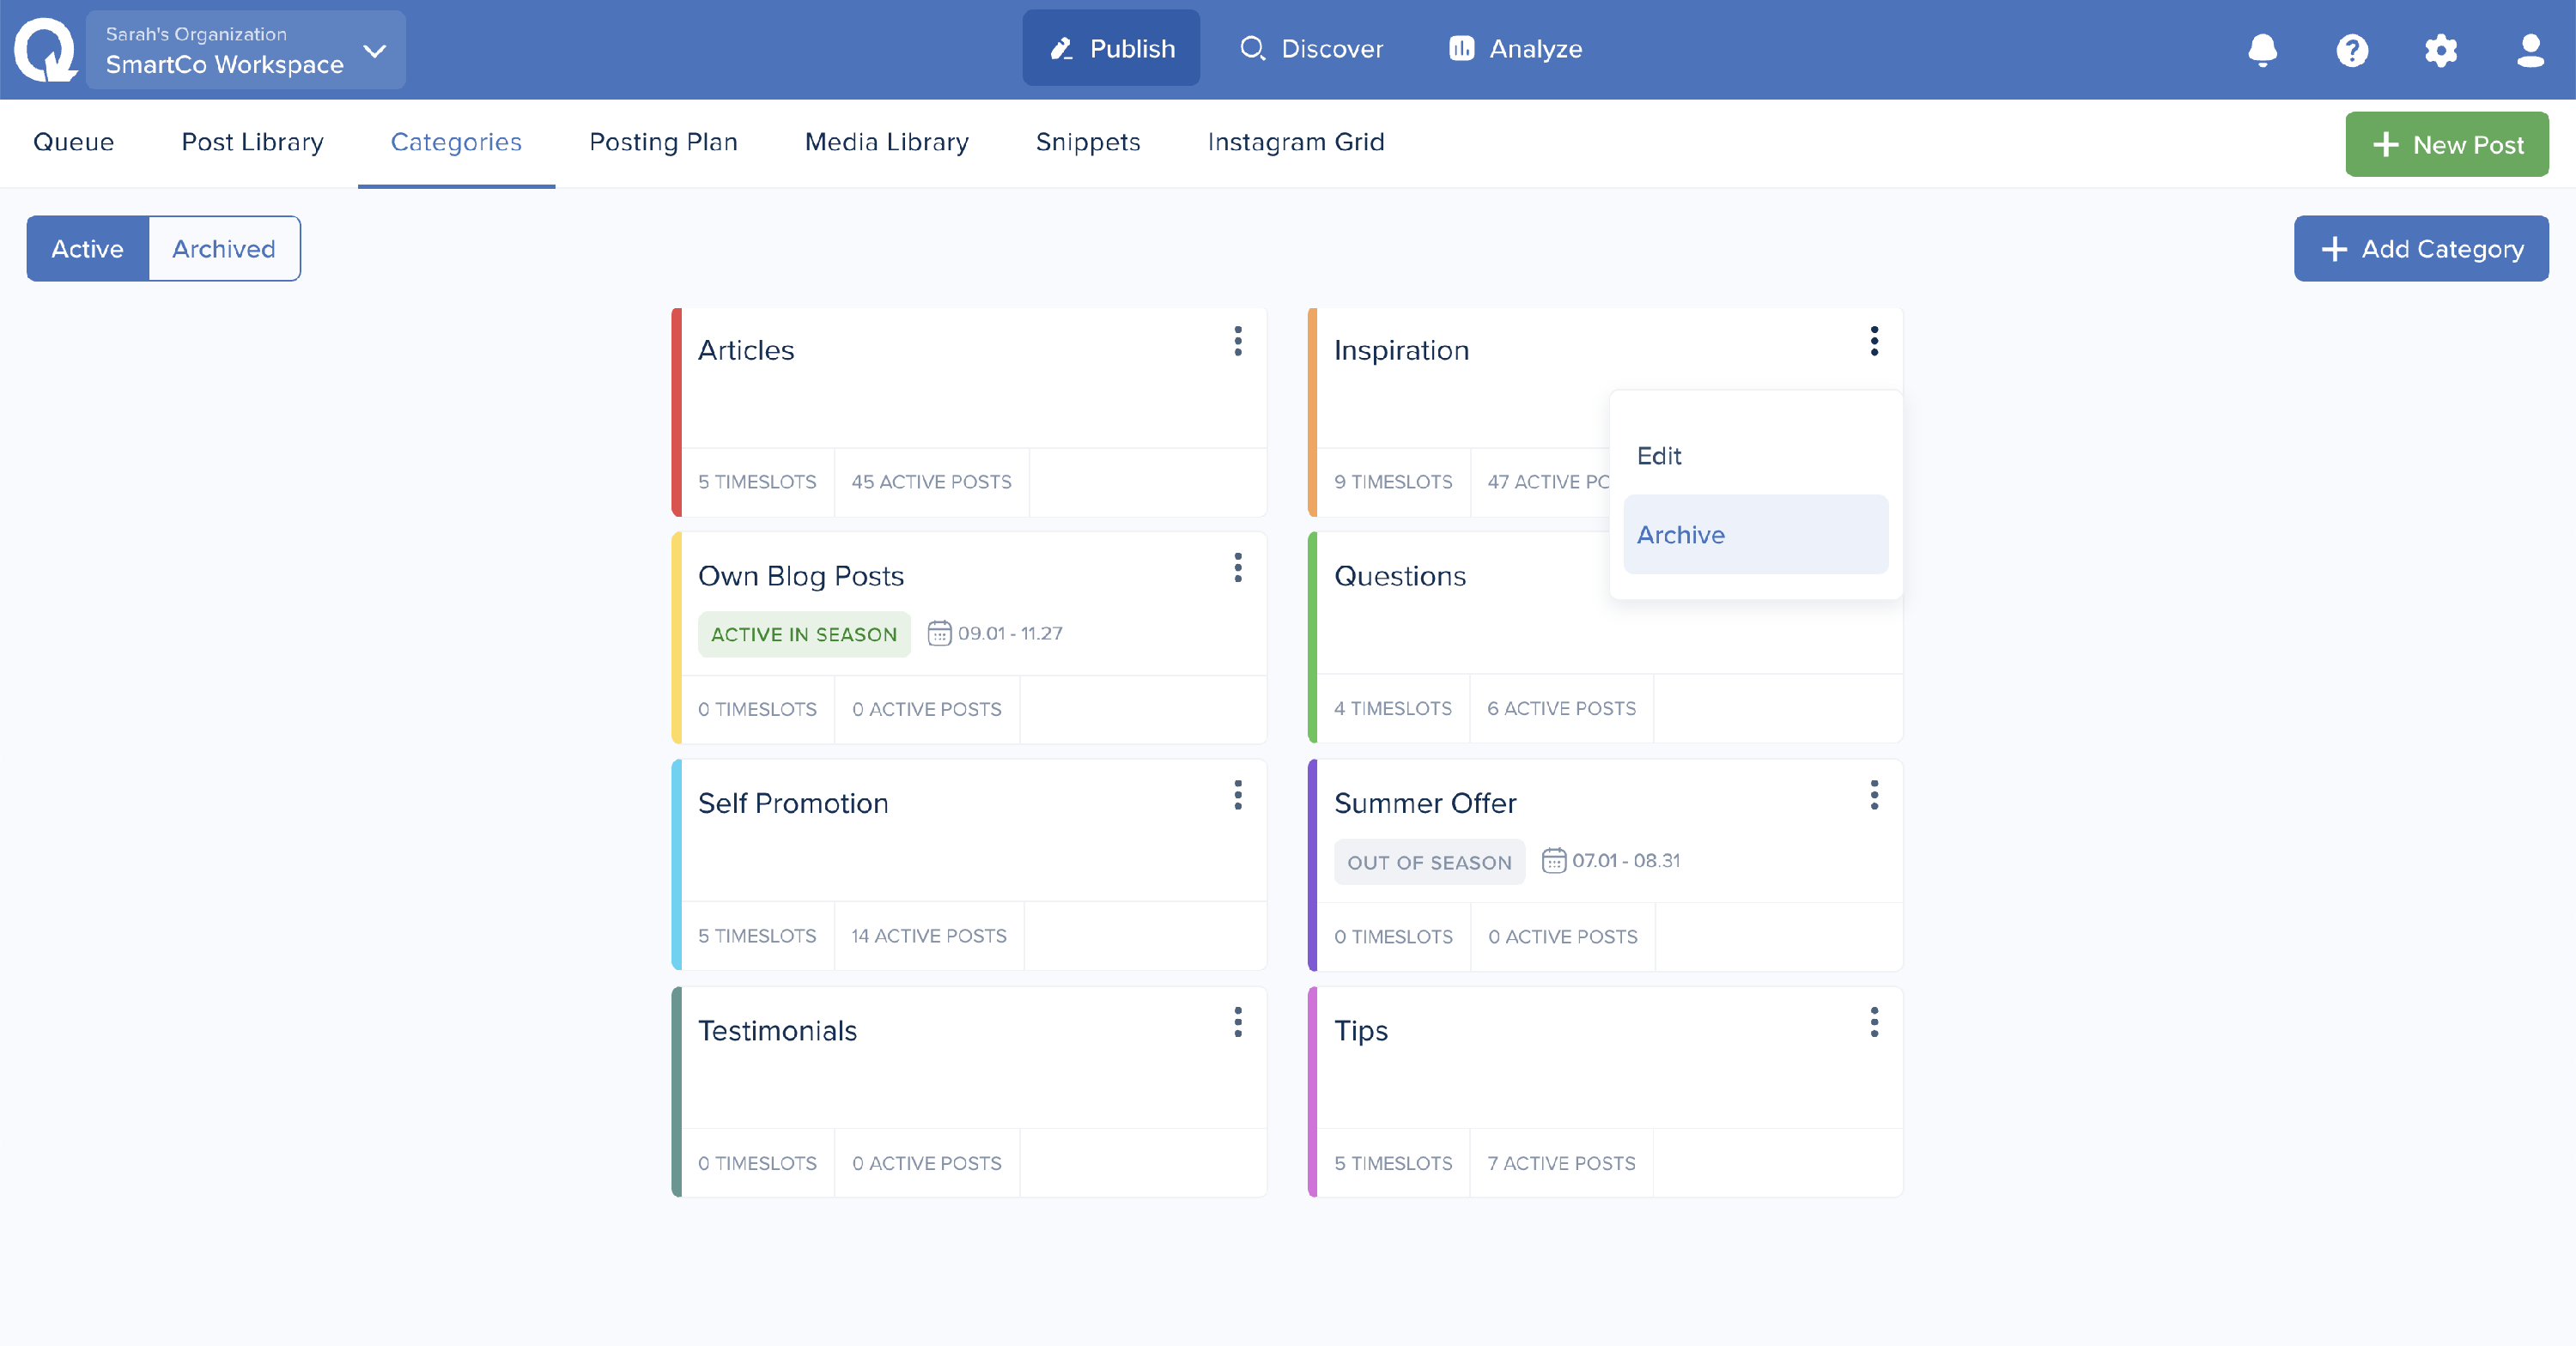Click the Add Category button
The image size is (2576, 1346).
(x=2420, y=249)
